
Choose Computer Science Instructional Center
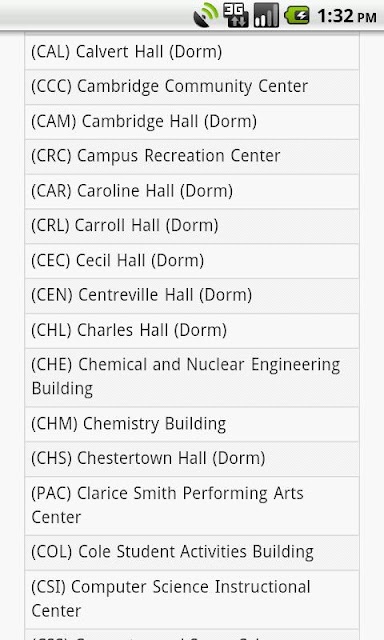192,599
